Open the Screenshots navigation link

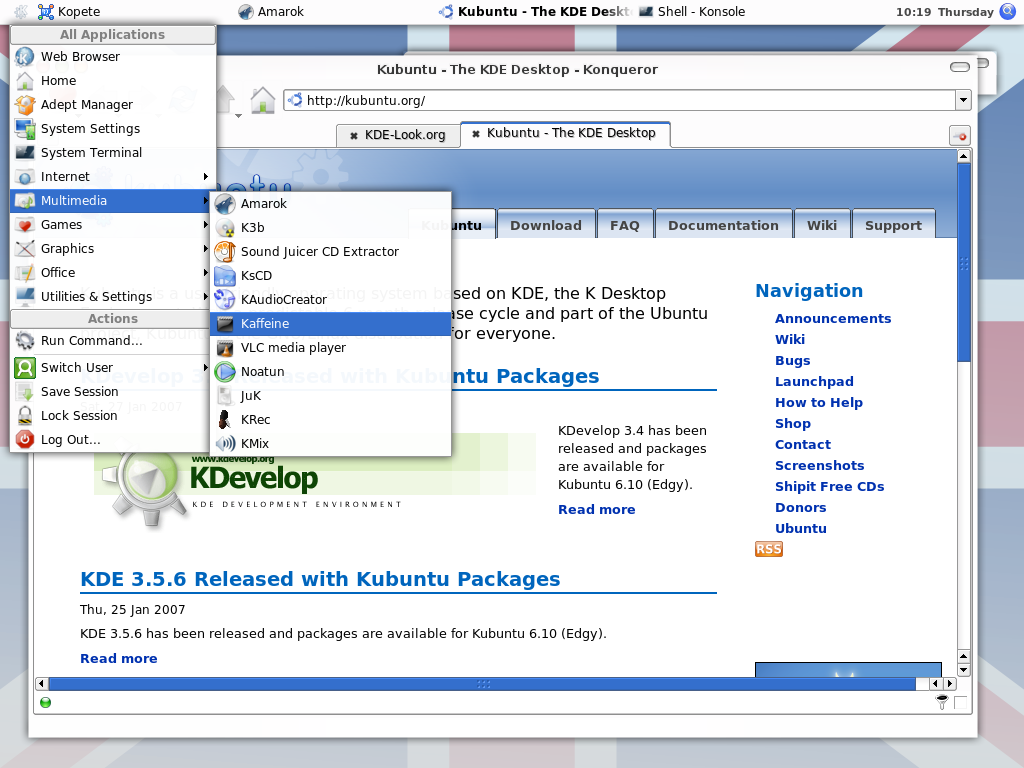pyautogui.click(x=820, y=466)
